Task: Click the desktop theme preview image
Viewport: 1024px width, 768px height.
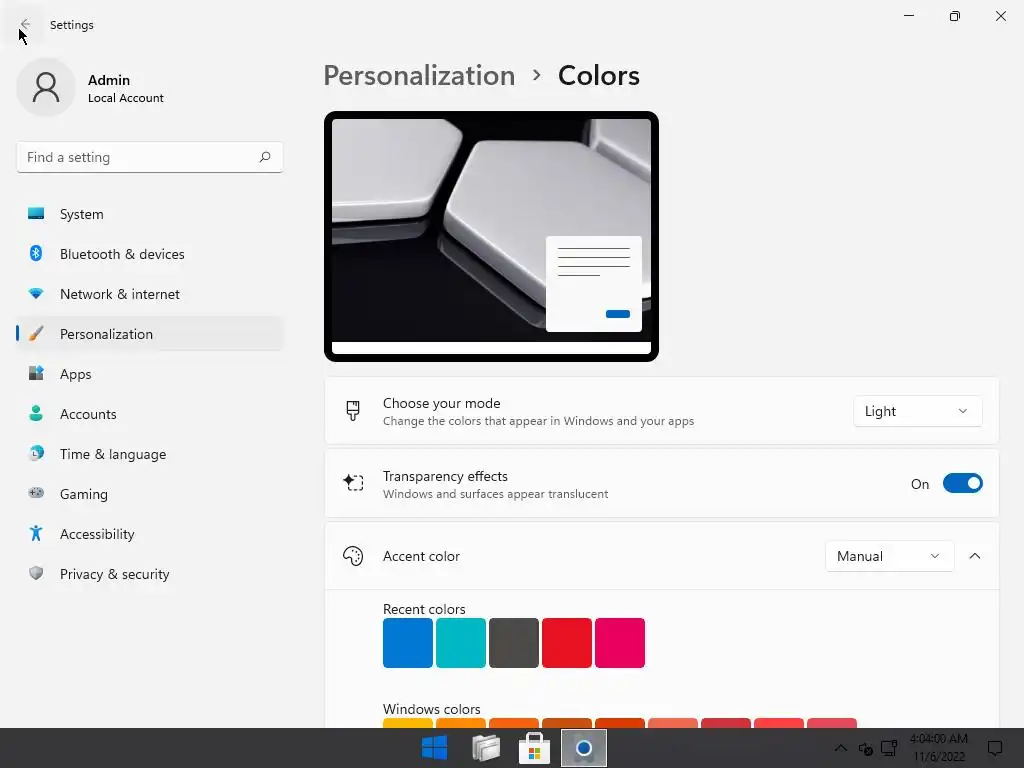Action: 491,236
